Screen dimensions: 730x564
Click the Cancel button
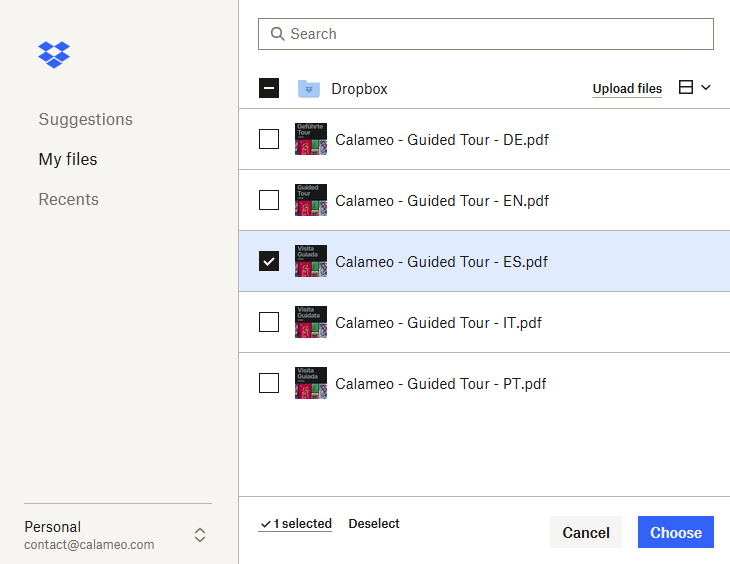(x=586, y=532)
